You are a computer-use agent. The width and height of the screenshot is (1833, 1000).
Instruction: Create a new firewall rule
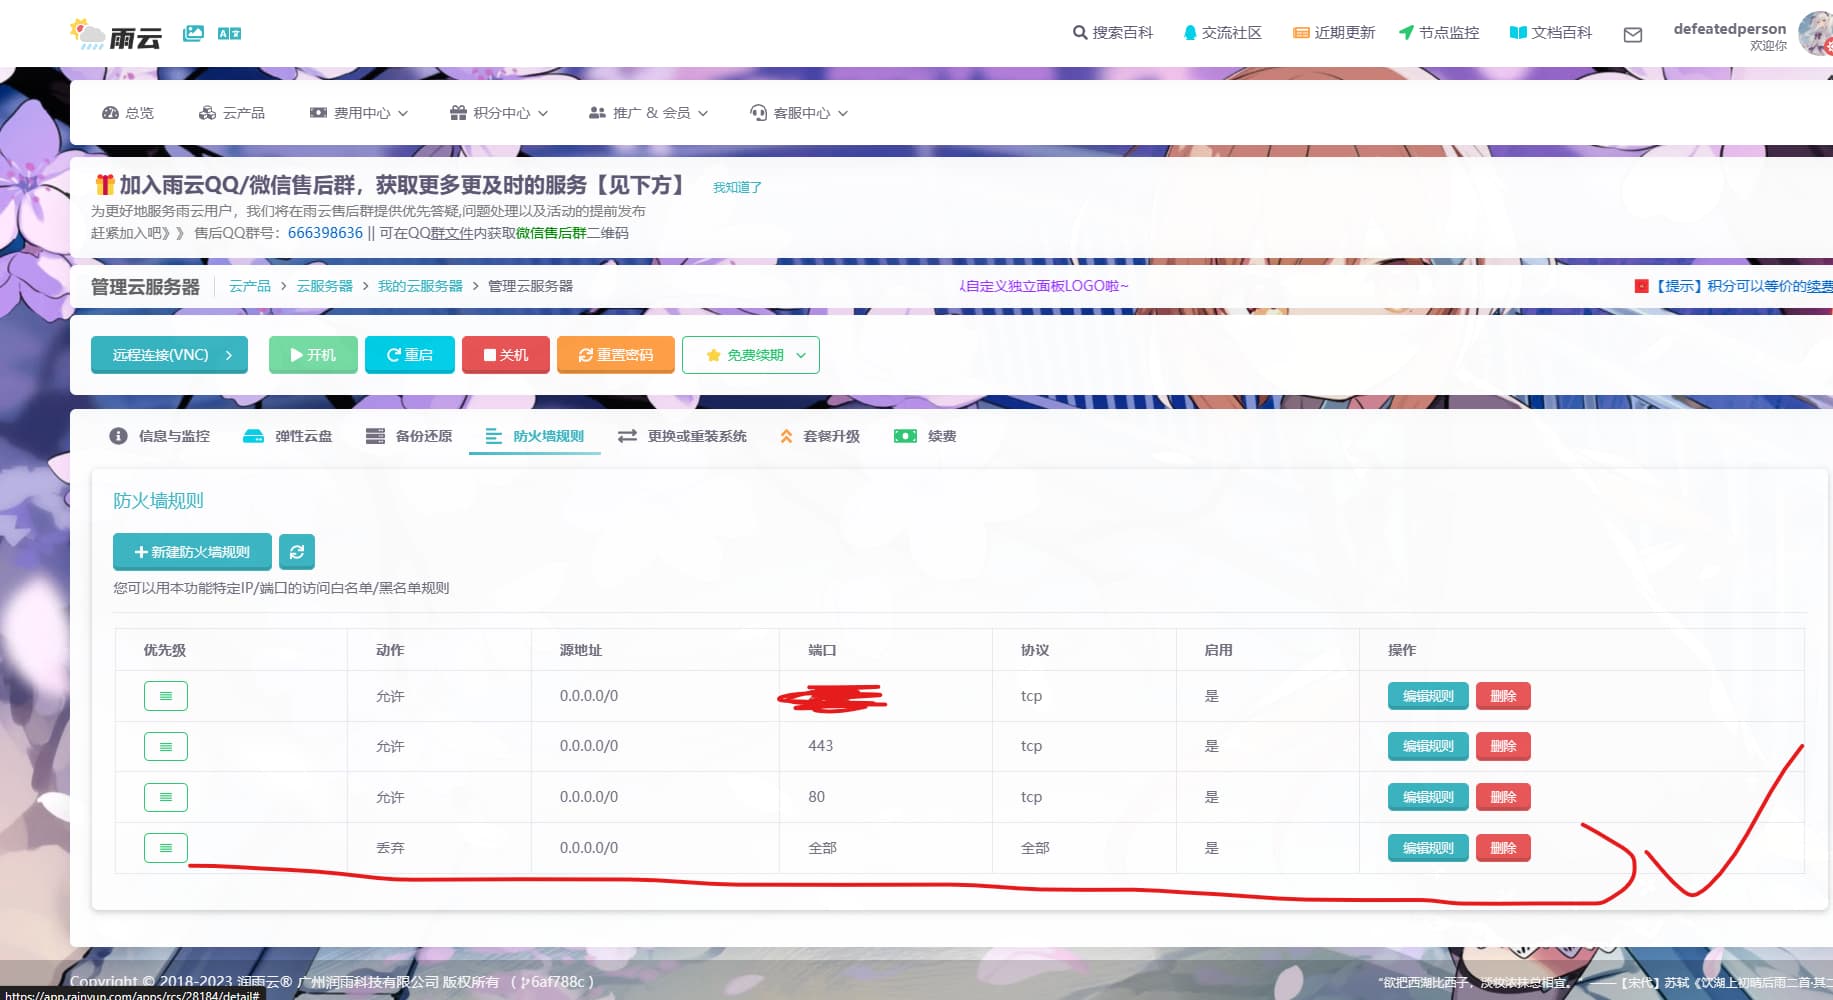coord(191,551)
